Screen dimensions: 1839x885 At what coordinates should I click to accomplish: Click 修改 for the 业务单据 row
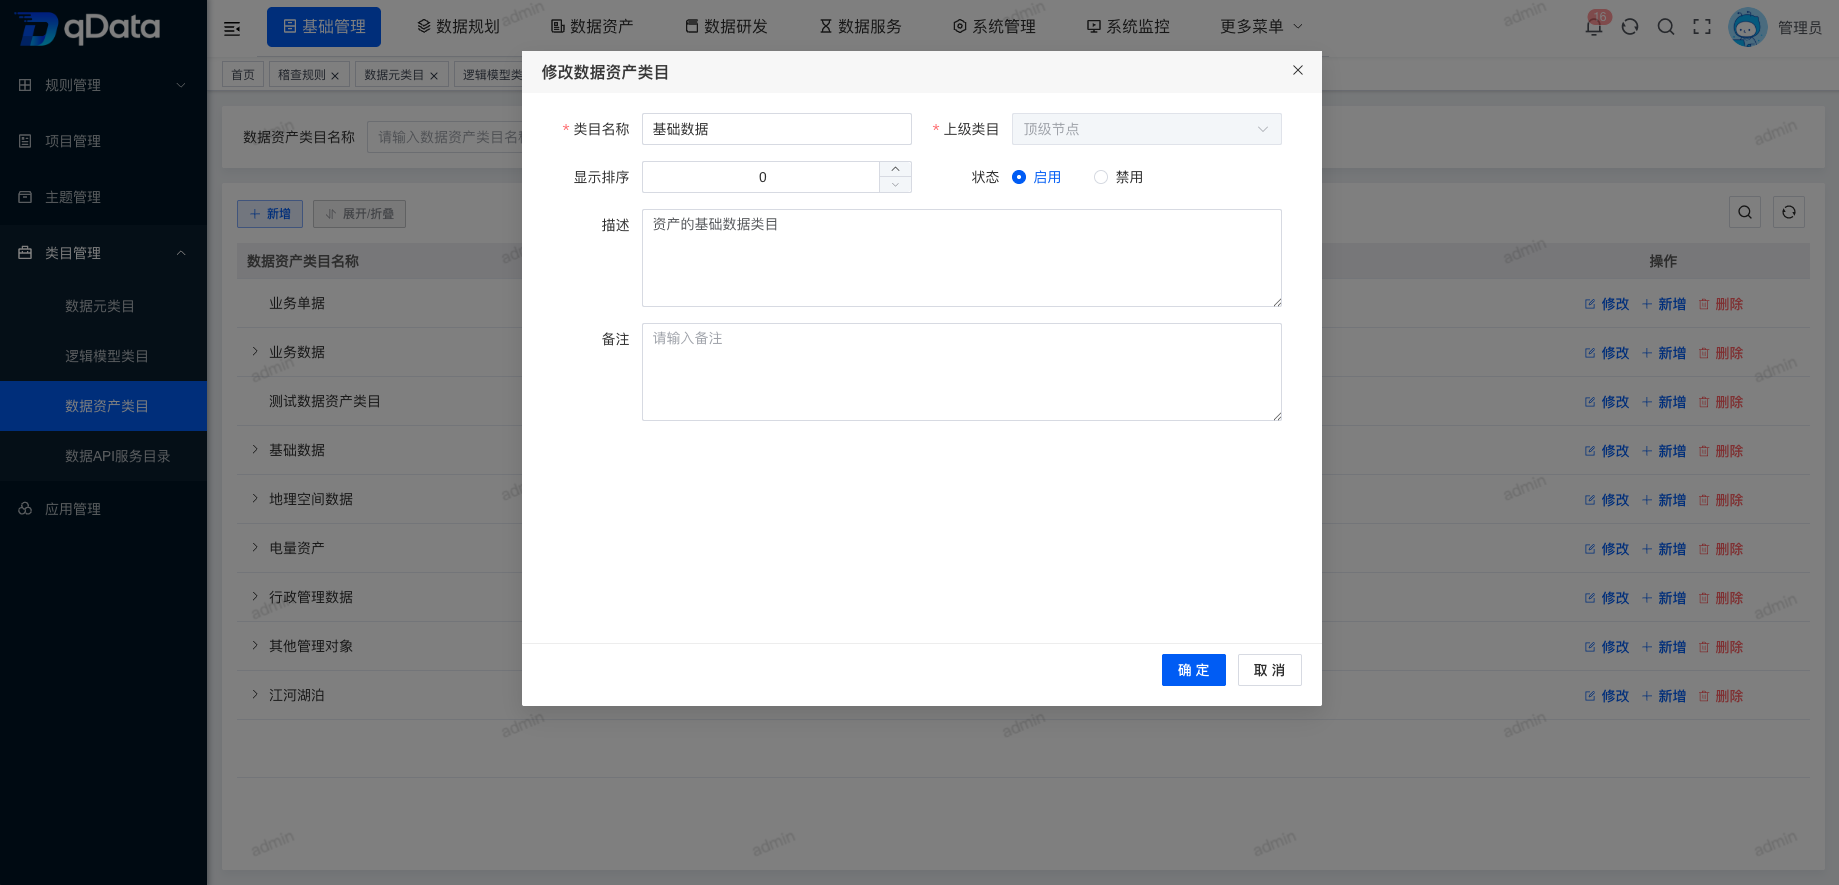click(x=1607, y=304)
